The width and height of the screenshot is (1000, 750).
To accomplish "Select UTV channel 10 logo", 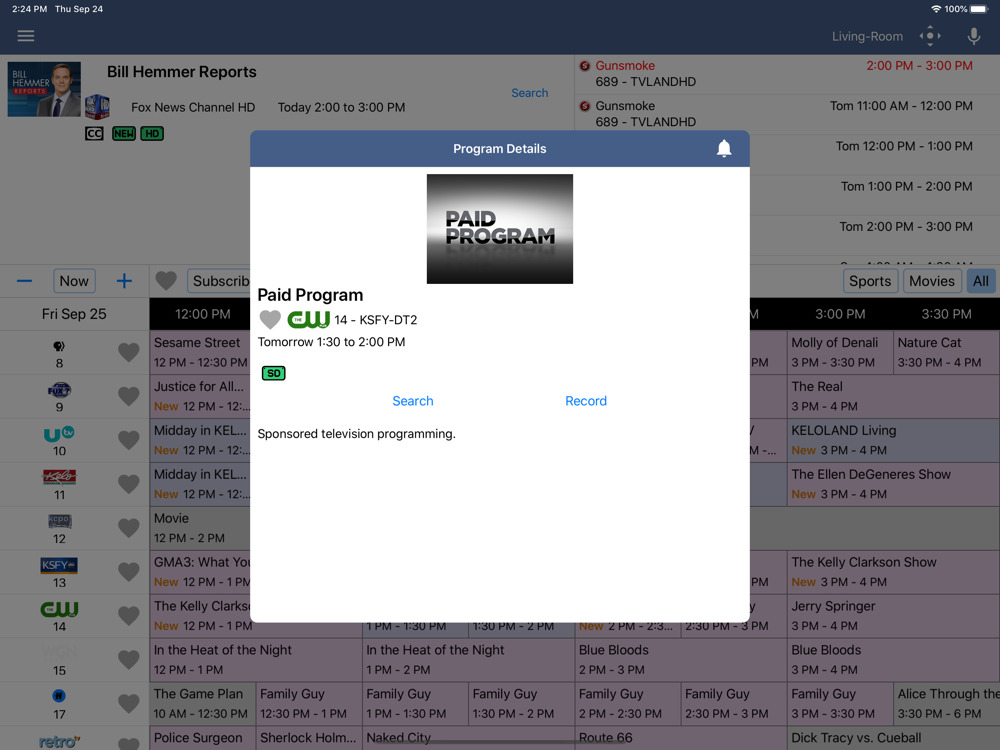I will click(59, 434).
